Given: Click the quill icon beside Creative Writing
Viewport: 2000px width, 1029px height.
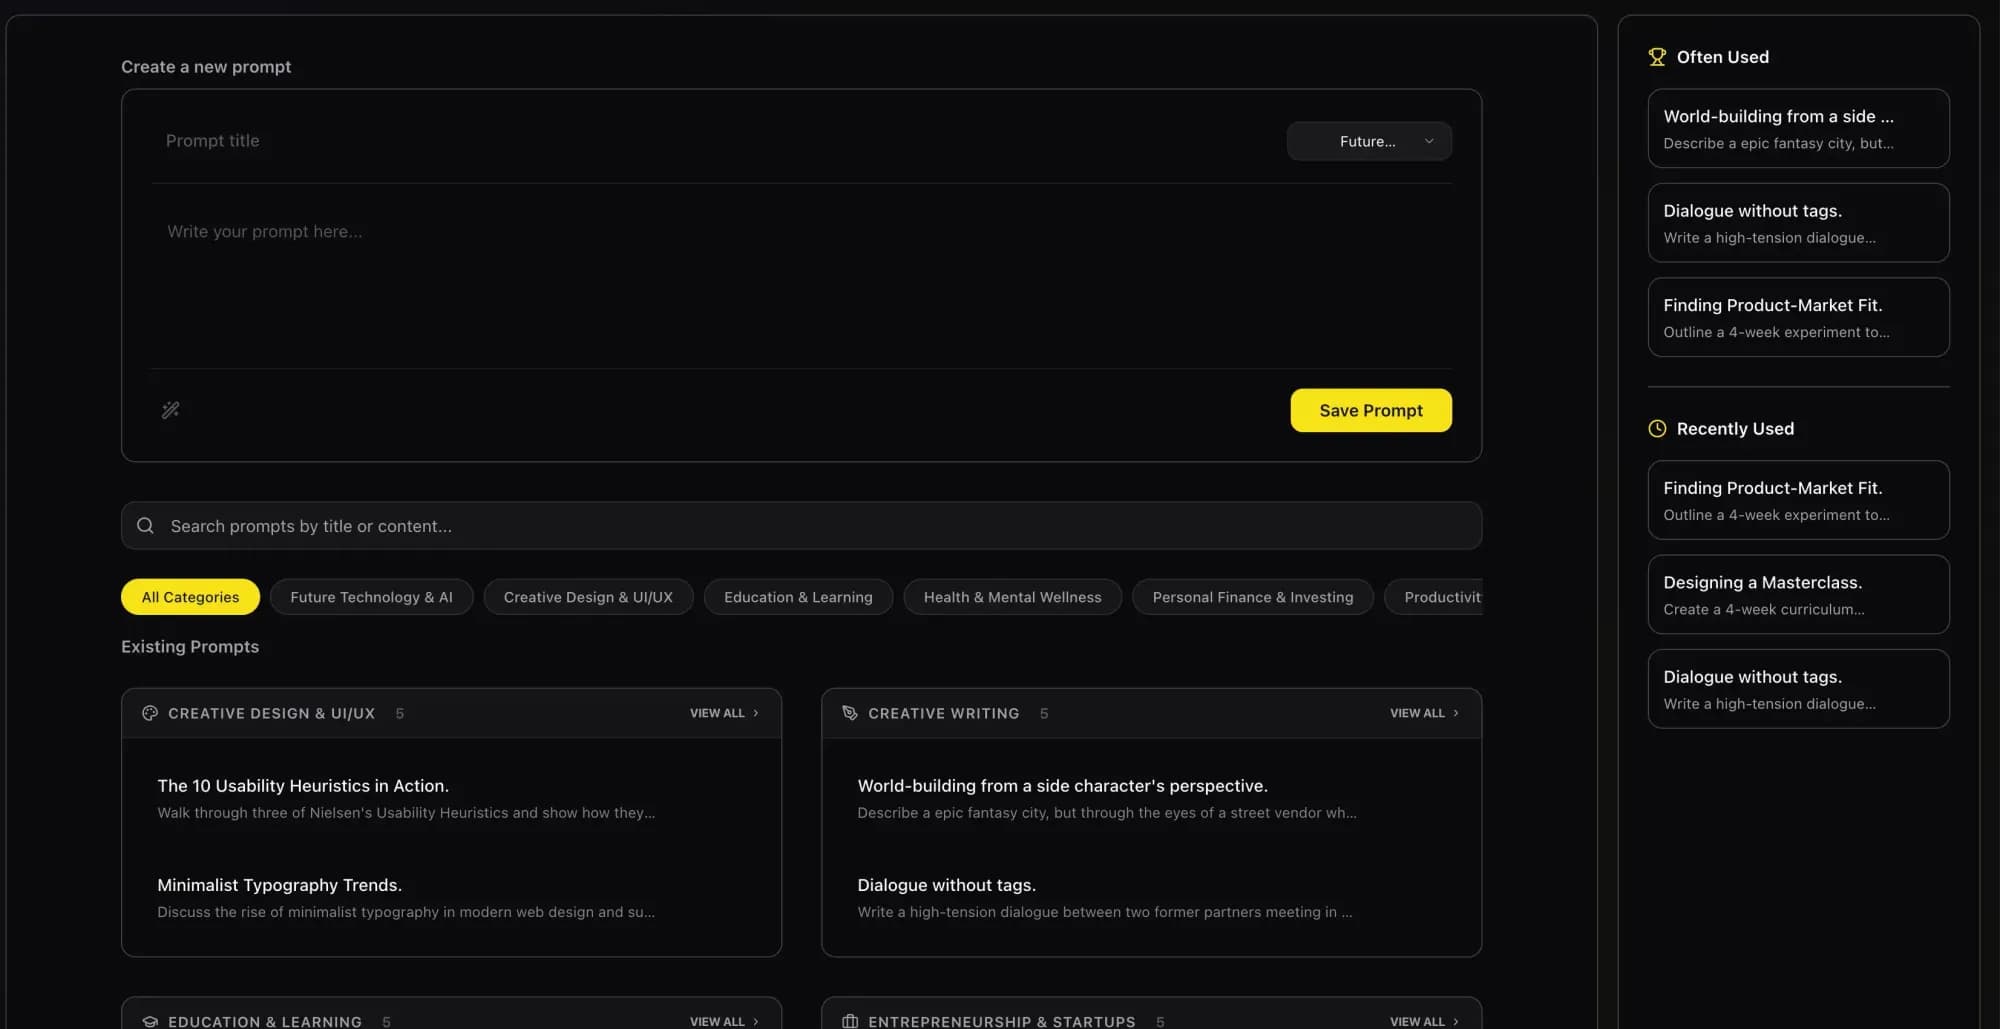Looking at the screenshot, I should (849, 713).
